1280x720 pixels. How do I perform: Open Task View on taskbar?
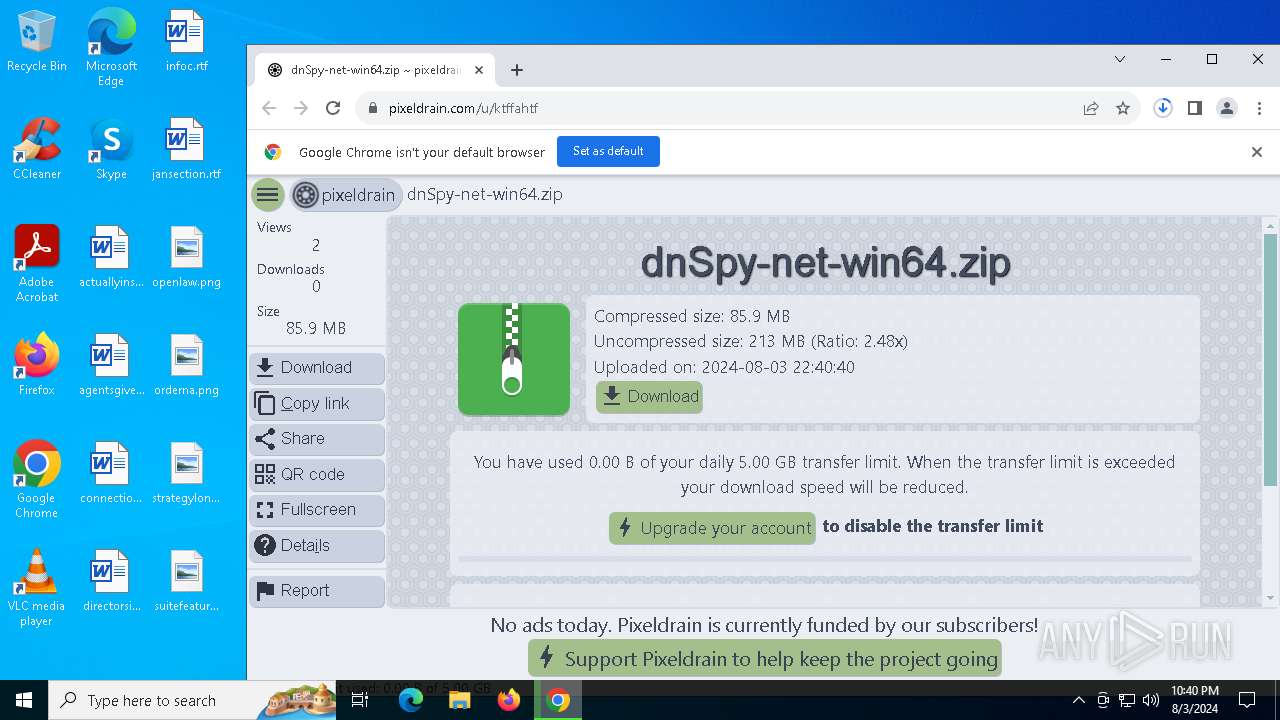pos(360,700)
